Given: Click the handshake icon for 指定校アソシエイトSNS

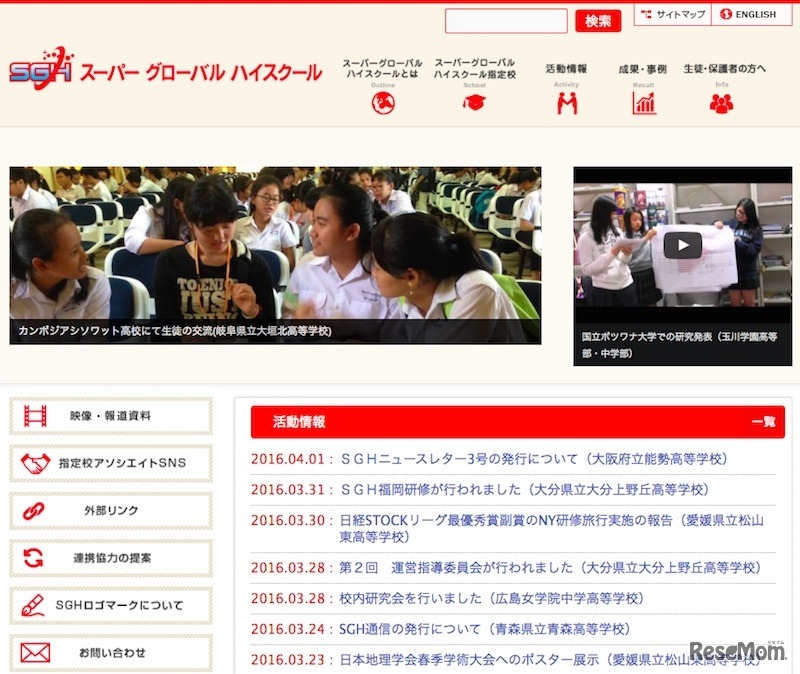Looking at the screenshot, I should pos(36,464).
